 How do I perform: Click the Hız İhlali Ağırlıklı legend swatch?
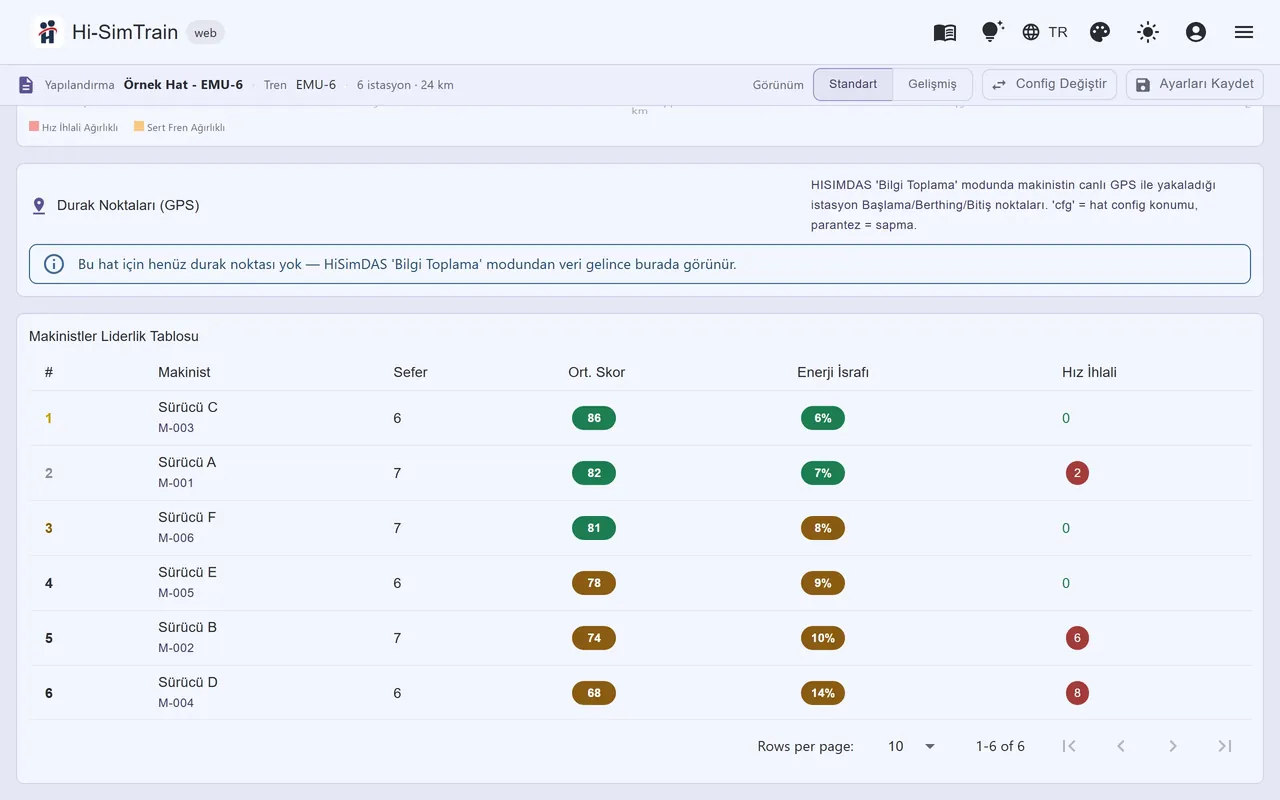pos(34,127)
